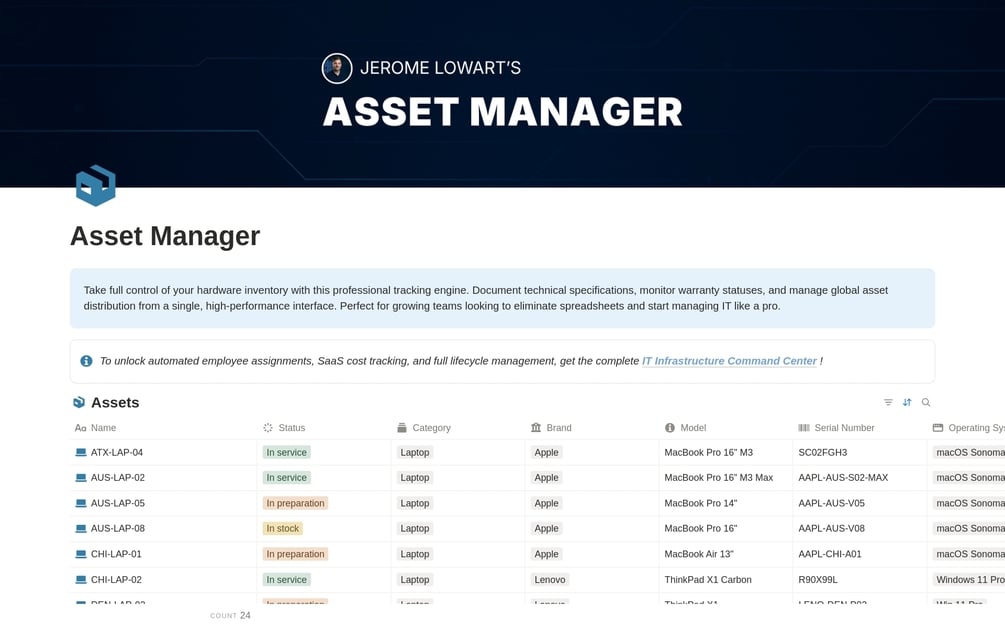Viewport: 1005px width, 628px height.
Task: Click In preparation status of AUS-LAP-05
Action: 295,503
